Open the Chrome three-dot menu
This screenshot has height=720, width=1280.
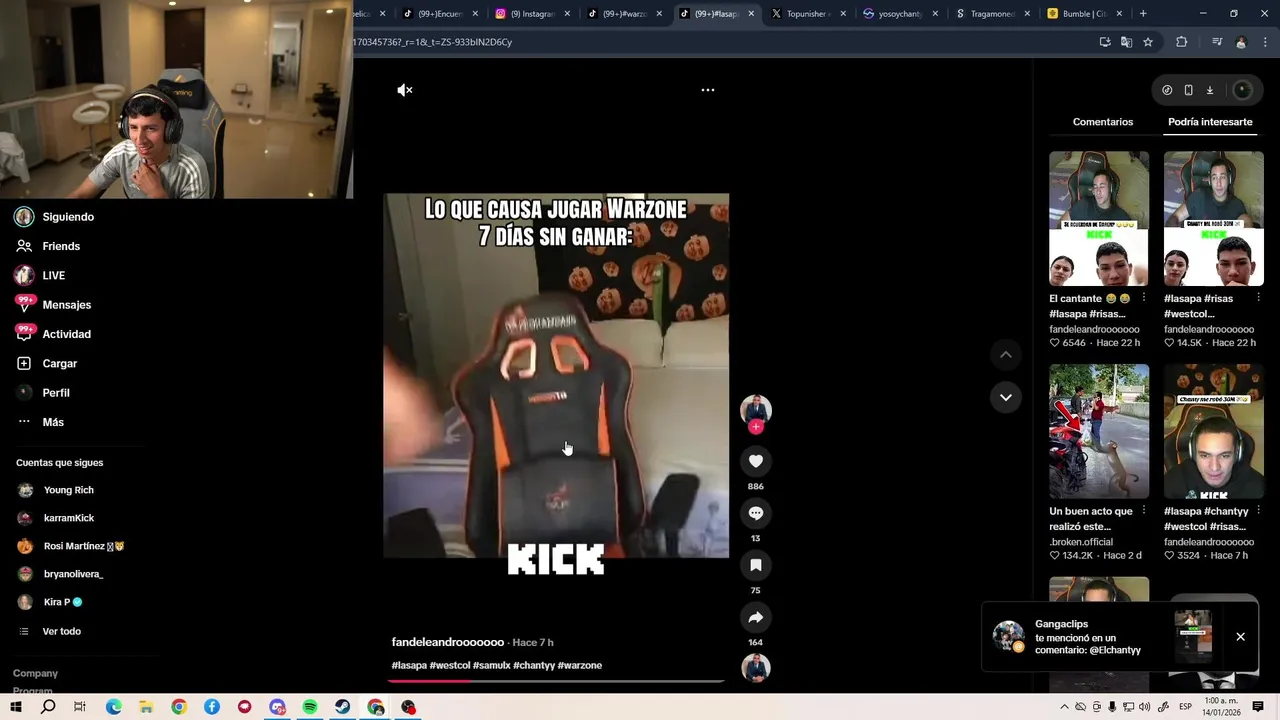click(1265, 42)
